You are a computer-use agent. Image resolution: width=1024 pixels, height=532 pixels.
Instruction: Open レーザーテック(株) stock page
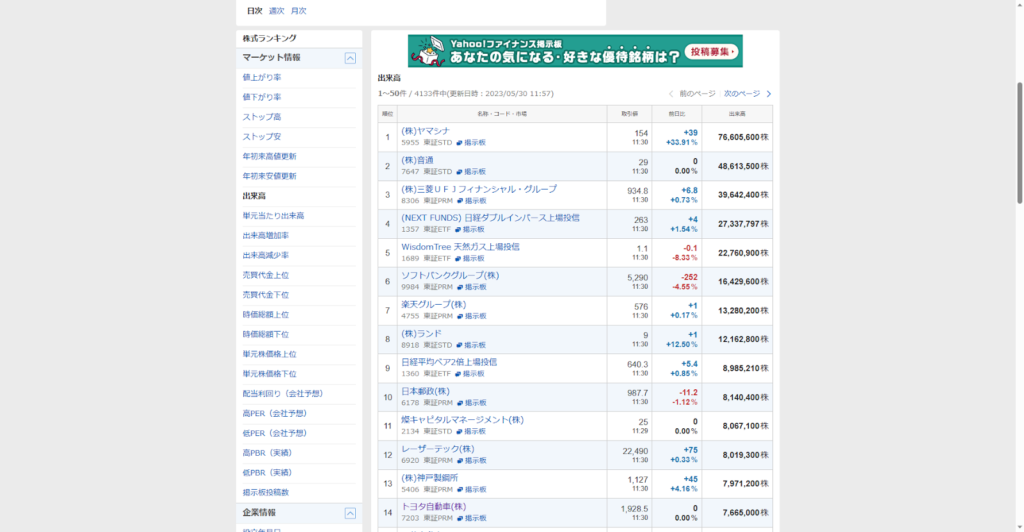point(438,449)
